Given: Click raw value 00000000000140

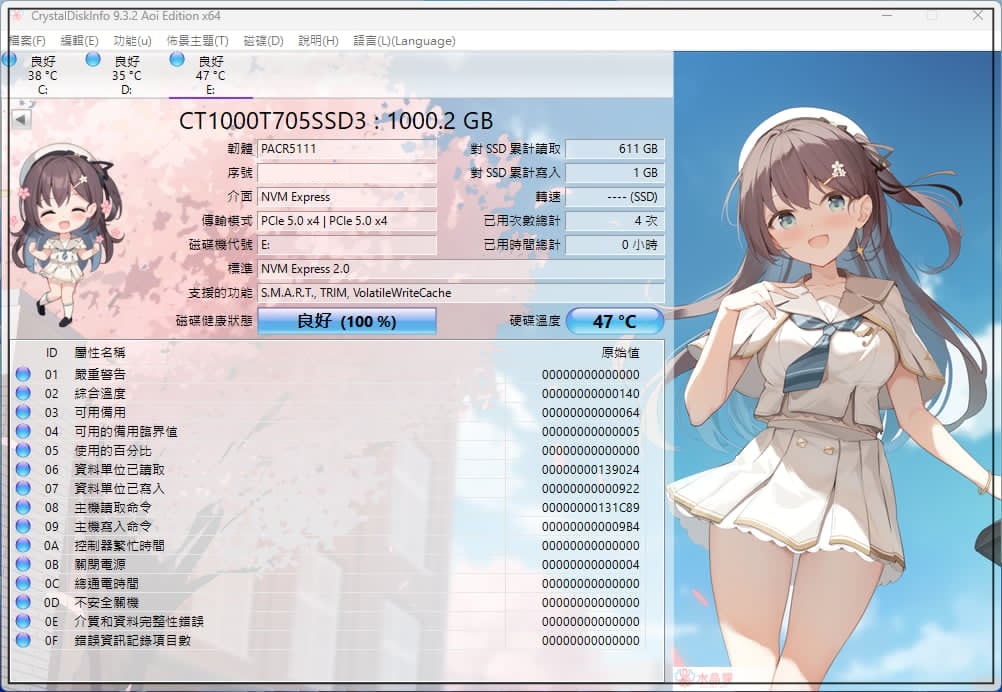Looking at the screenshot, I should click(590, 393).
